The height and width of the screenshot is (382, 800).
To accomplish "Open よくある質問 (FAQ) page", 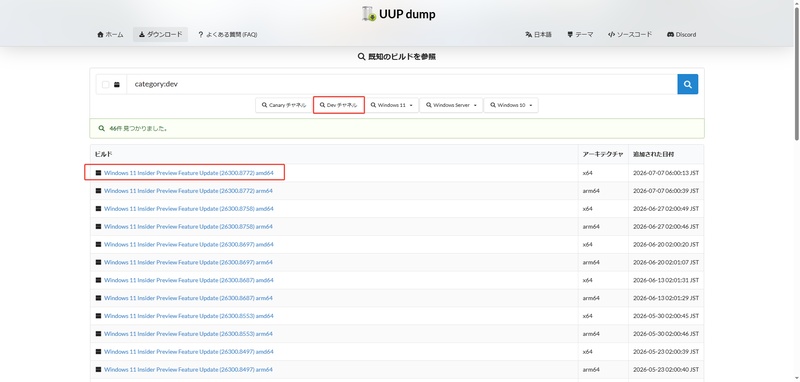I will click(x=228, y=35).
